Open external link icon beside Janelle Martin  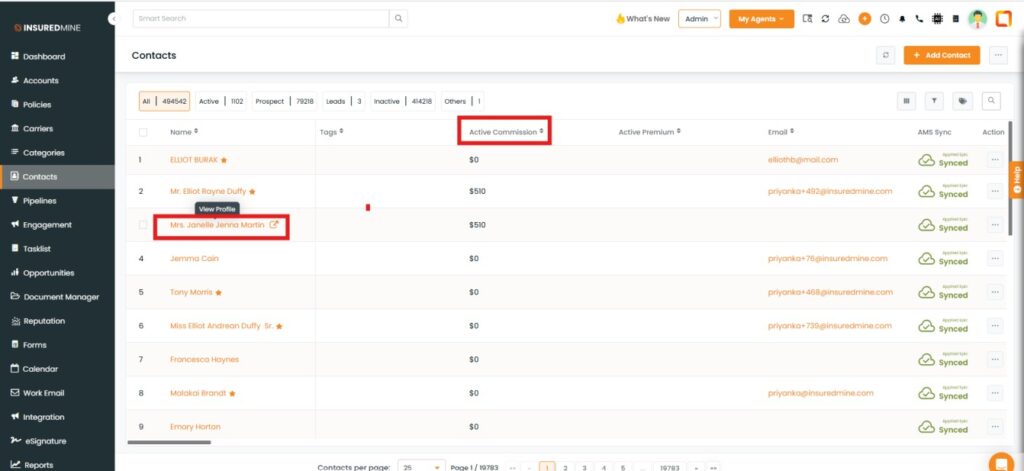coord(275,225)
